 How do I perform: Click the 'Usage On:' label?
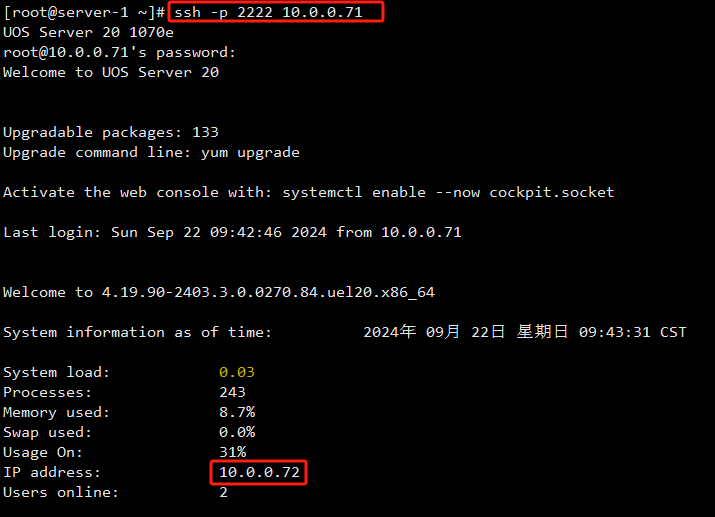[x=43, y=453]
